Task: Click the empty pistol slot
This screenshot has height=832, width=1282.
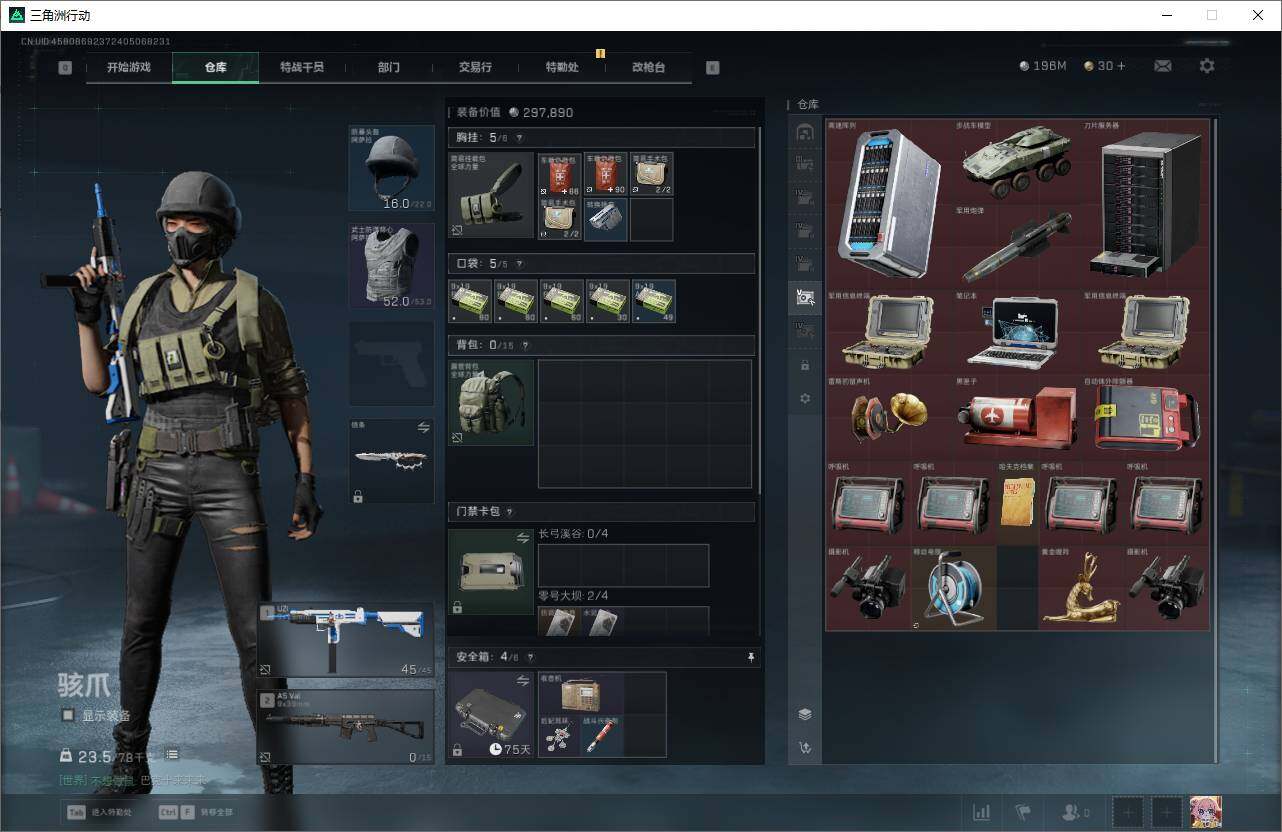Action: pyautogui.click(x=391, y=364)
